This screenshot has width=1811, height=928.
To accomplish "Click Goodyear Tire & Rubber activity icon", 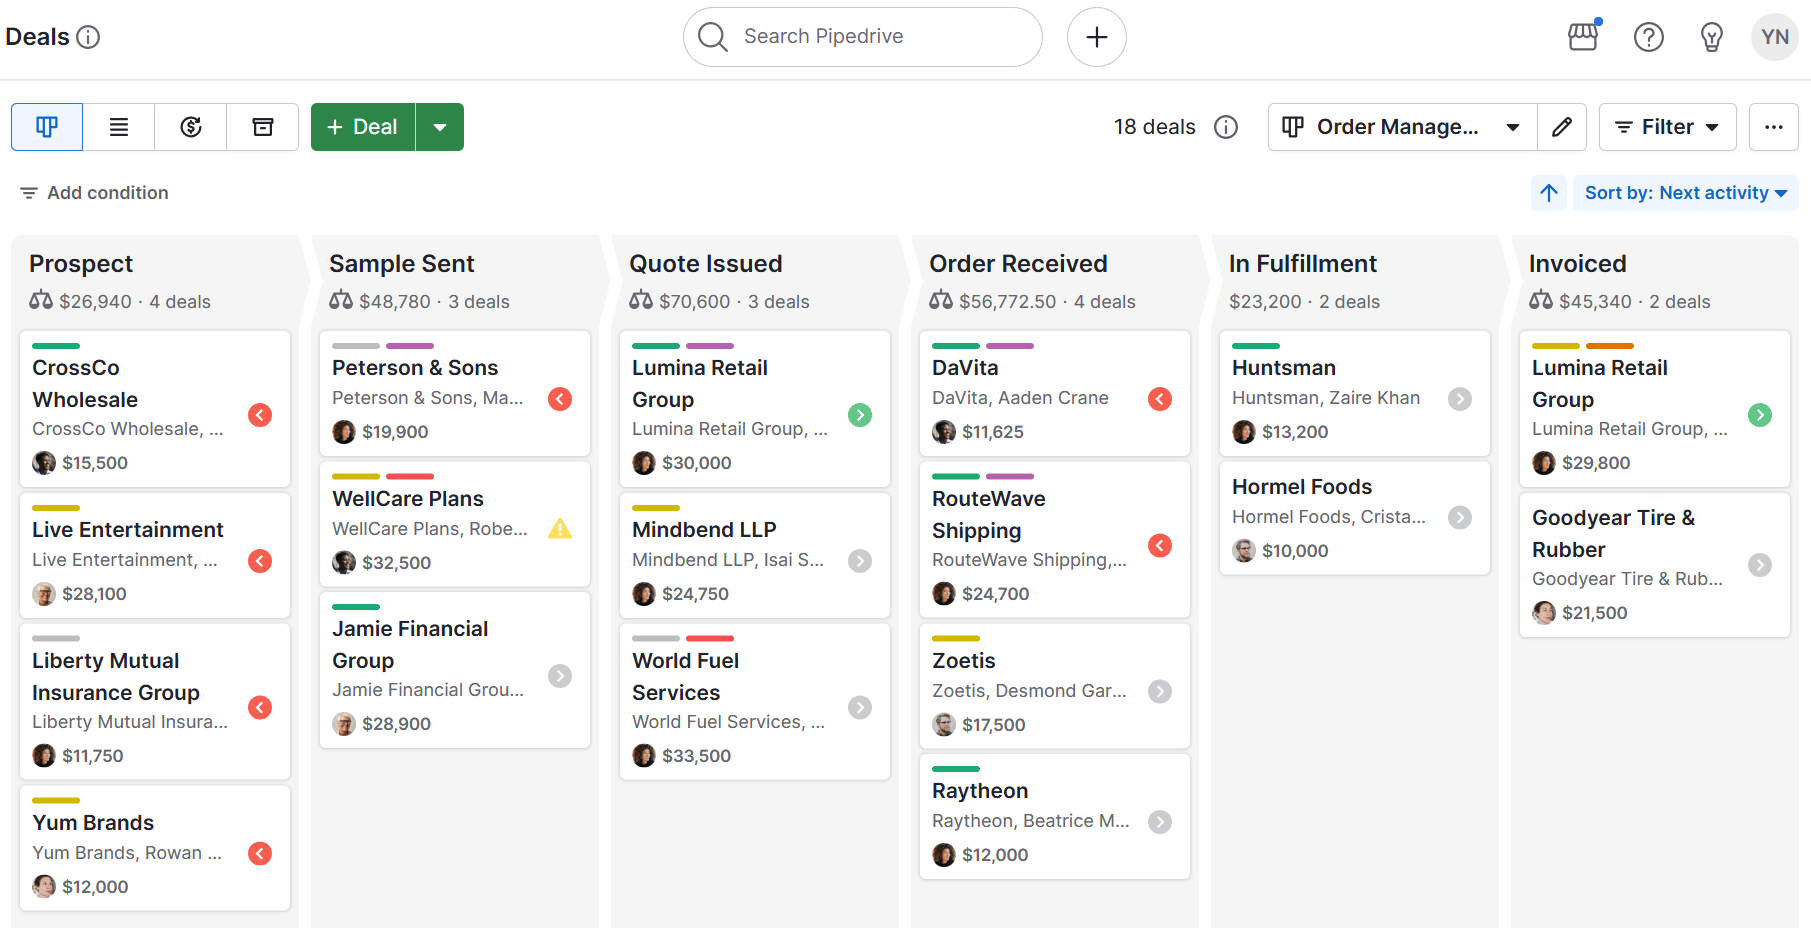I will 1760,565.
